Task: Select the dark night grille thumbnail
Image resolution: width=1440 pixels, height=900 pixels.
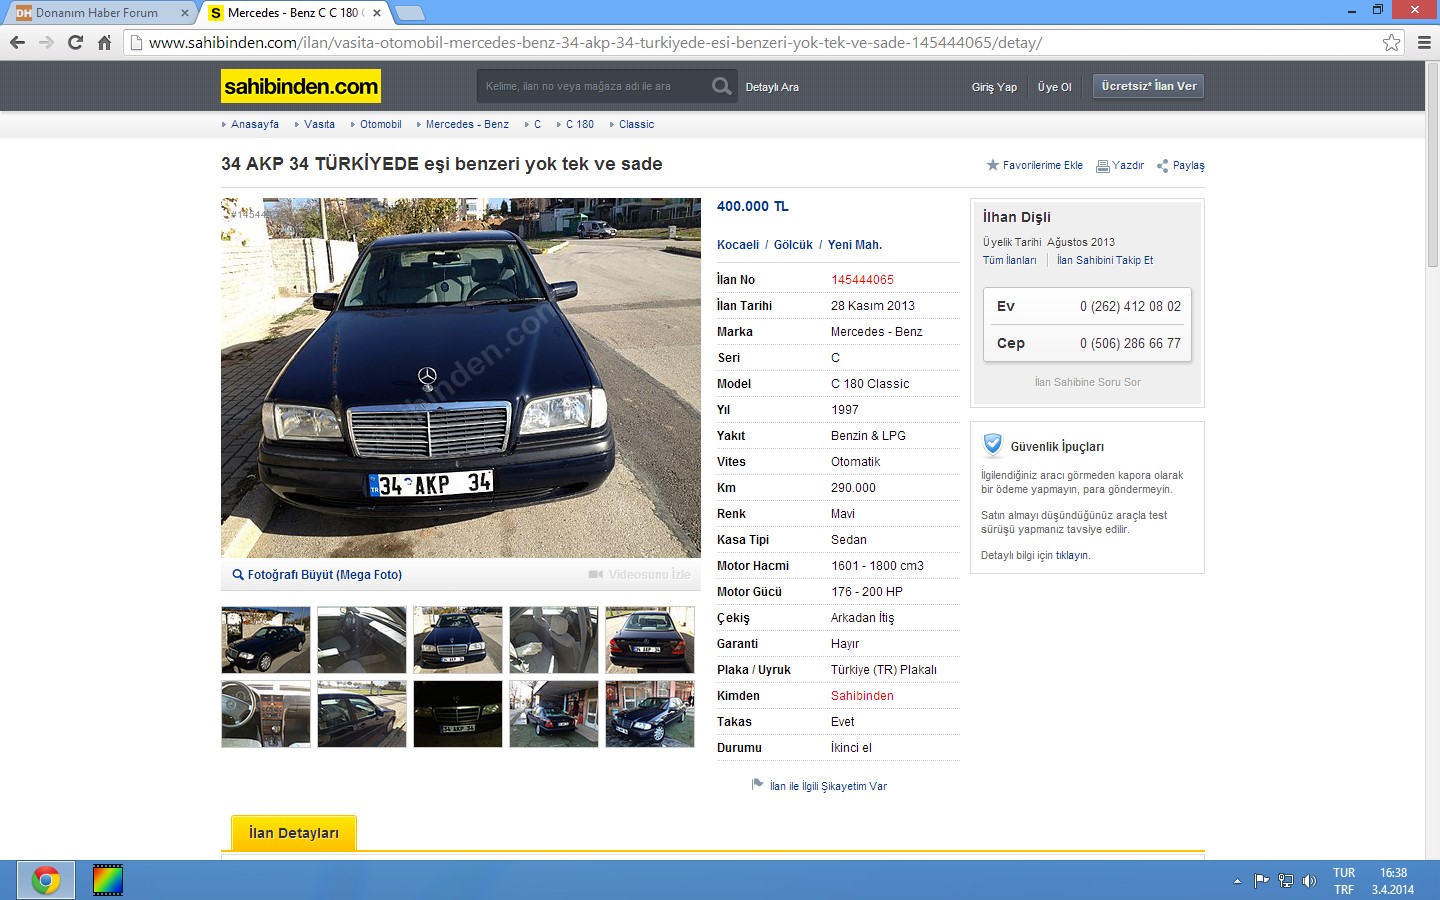Action: pyautogui.click(x=458, y=714)
